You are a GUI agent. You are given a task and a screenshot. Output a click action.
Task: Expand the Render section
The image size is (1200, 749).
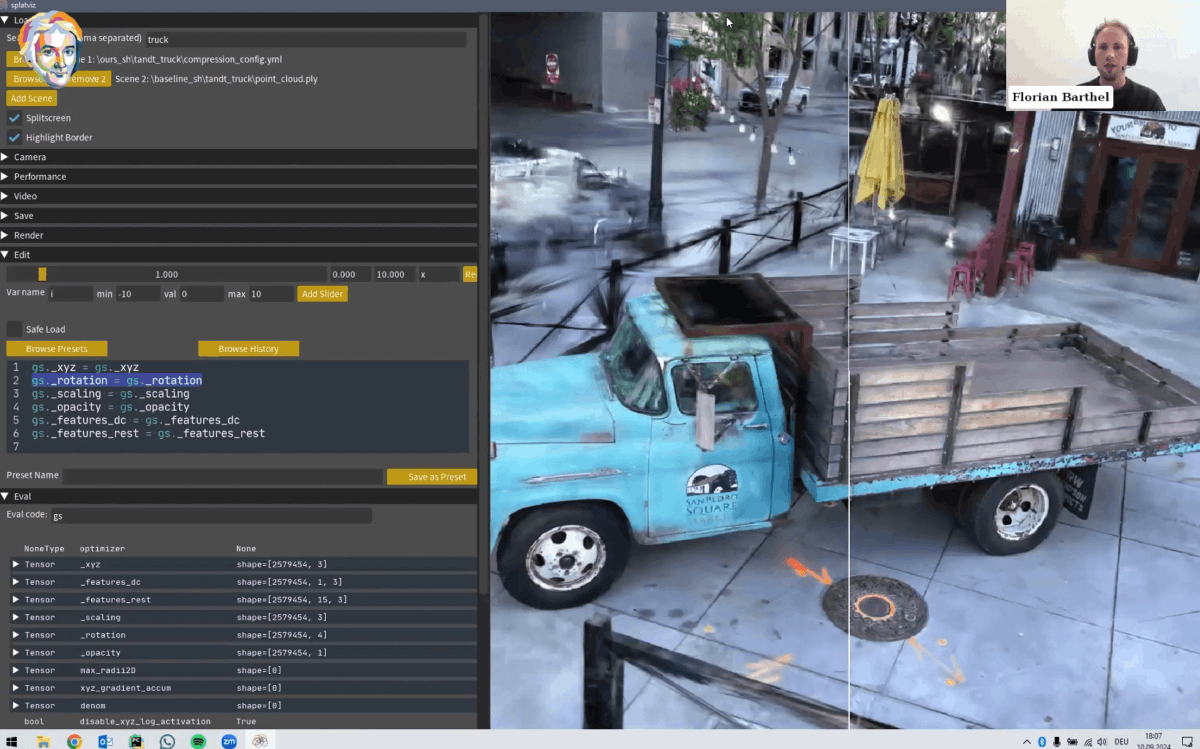238,235
